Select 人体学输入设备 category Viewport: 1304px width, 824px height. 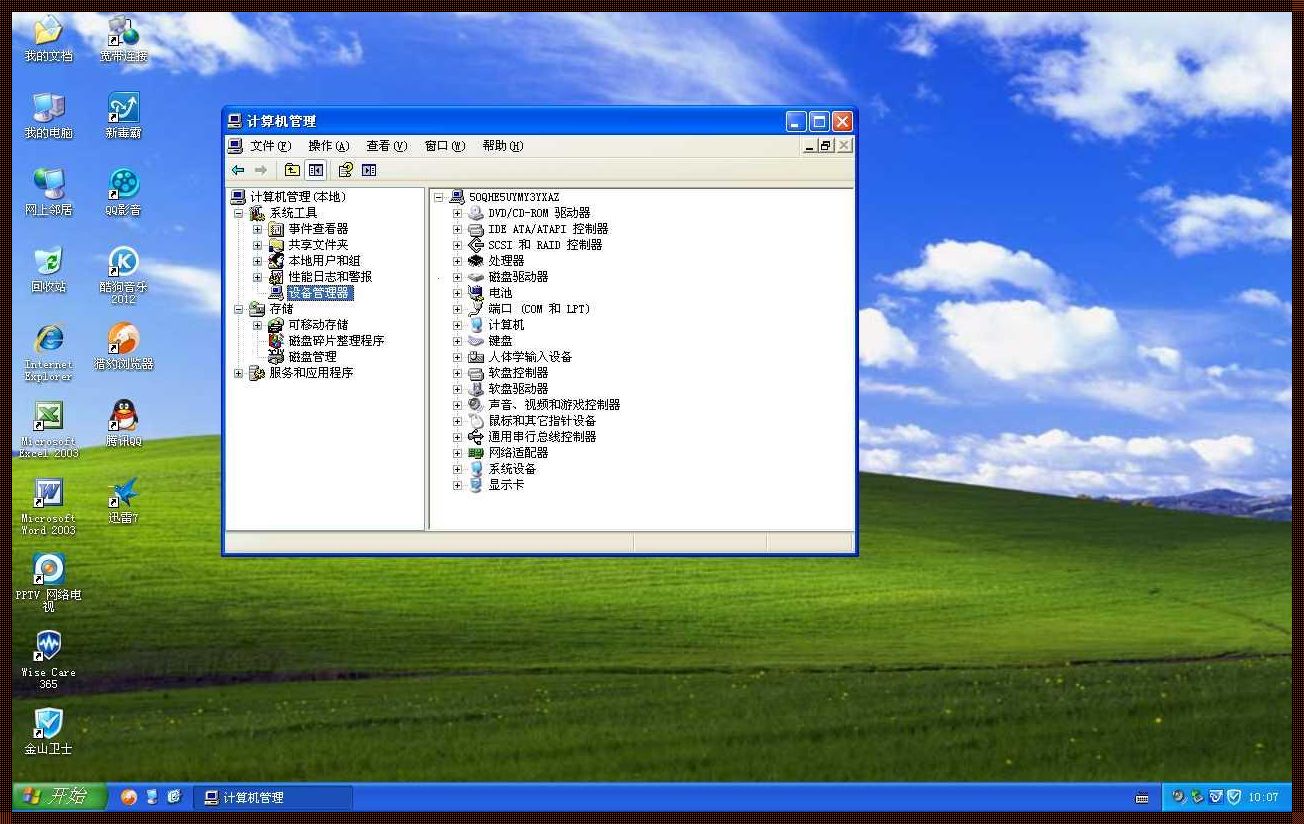(530, 357)
